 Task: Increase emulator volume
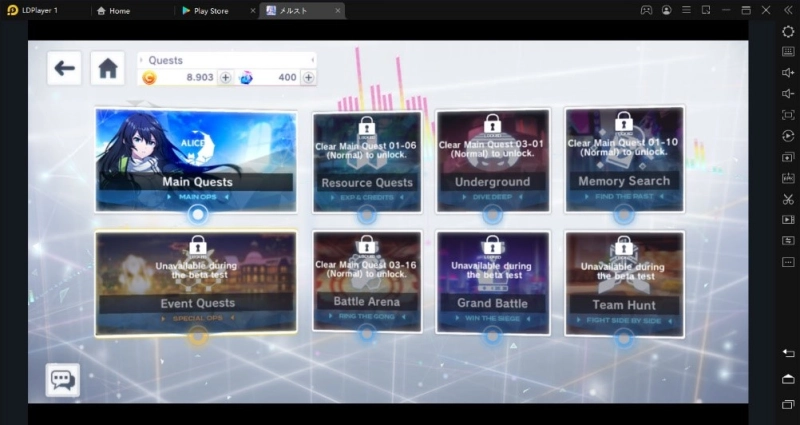pyautogui.click(x=788, y=73)
